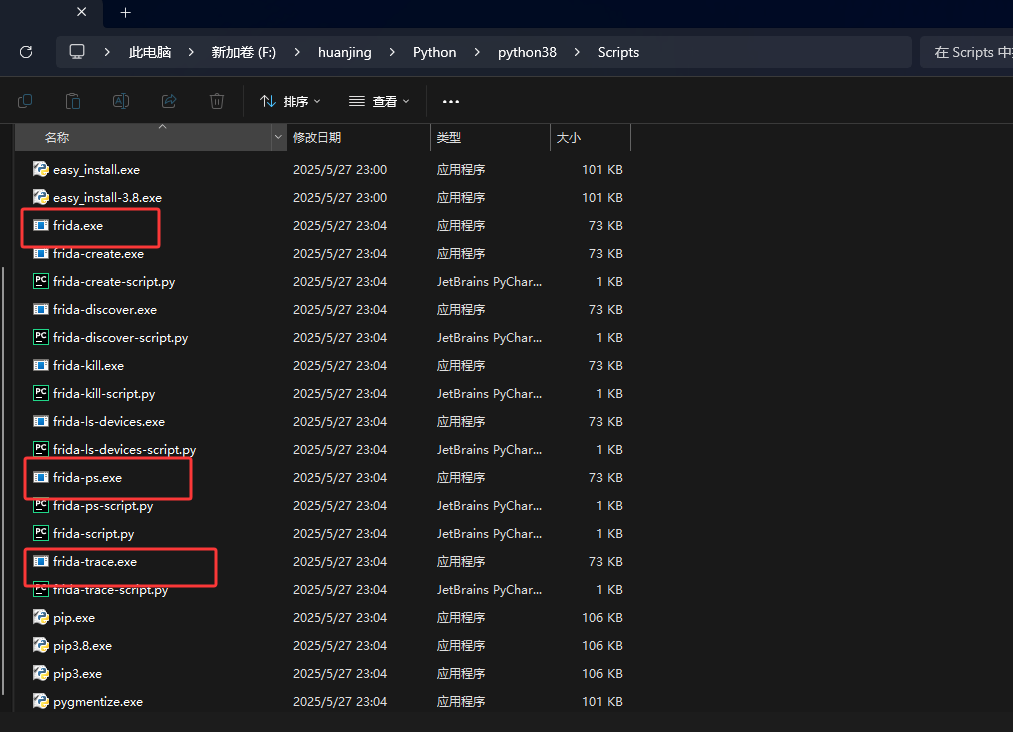Expand chevron after python38 in breadcrumb

click(577, 52)
